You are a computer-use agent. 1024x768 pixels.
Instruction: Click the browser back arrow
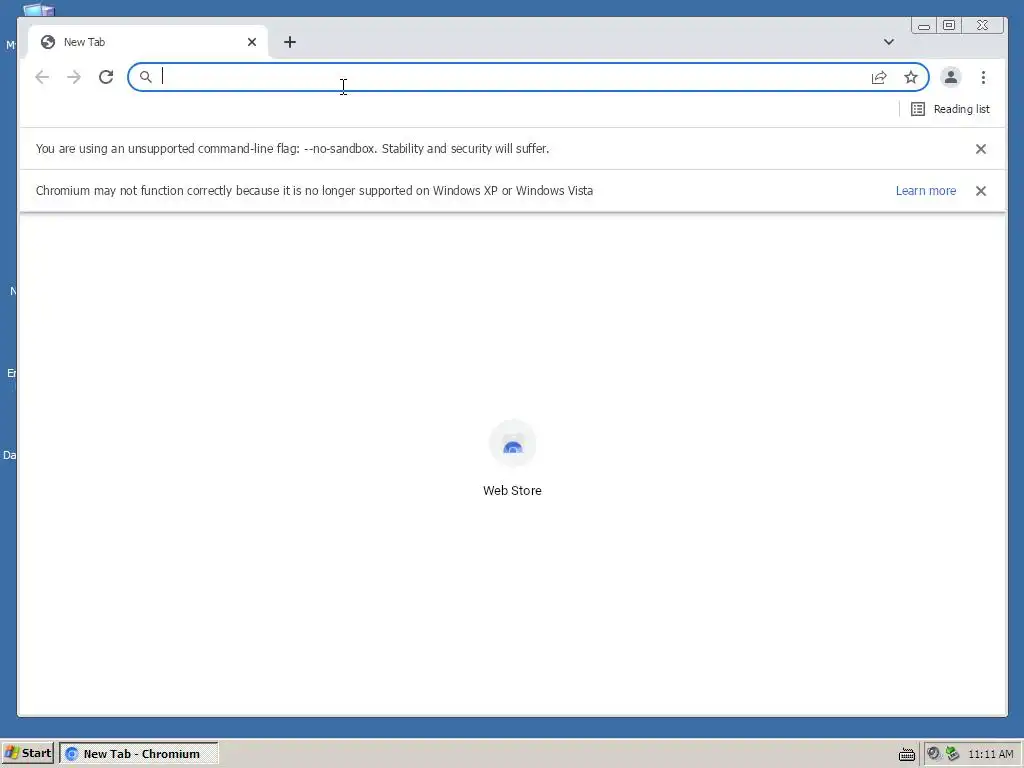(x=42, y=77)
